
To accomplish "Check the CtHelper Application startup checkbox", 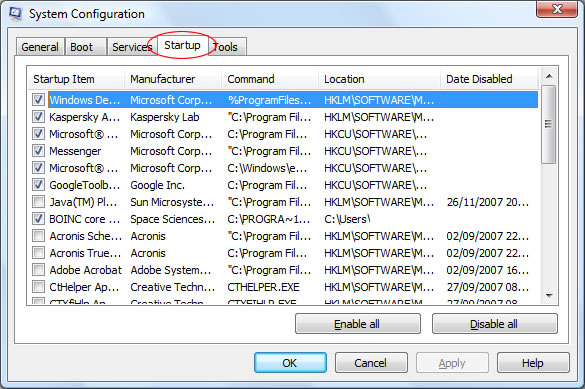I will 38,286.
